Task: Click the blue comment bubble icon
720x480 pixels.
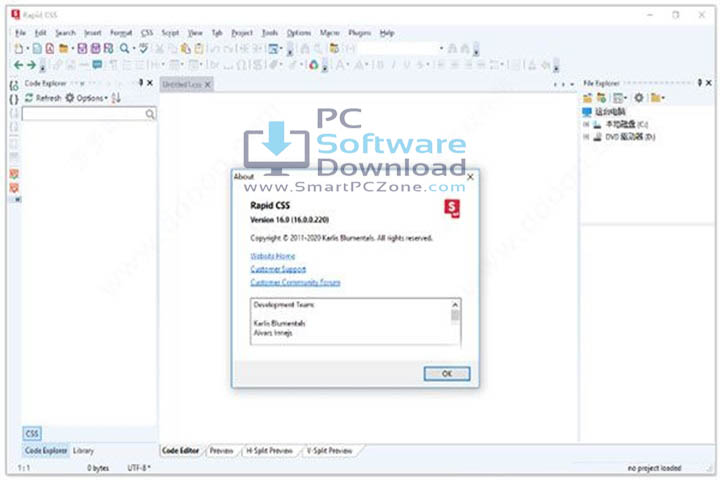Action: pos(97,65)
